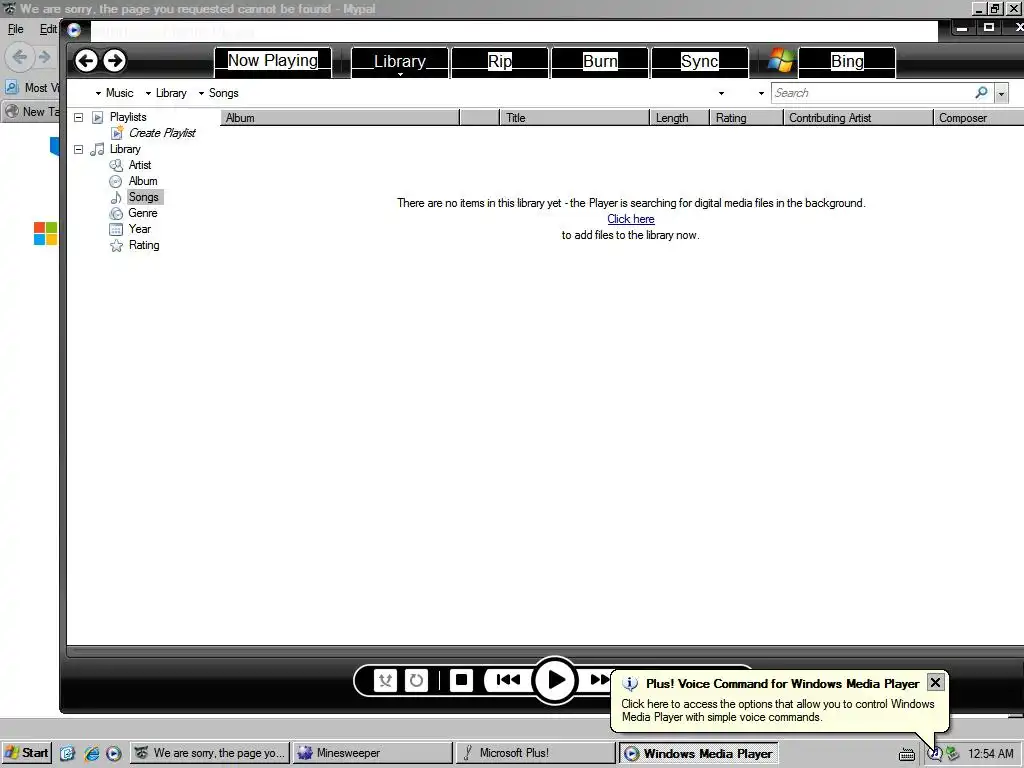
Task: Open the Bing tab
Action: (847, 62)
